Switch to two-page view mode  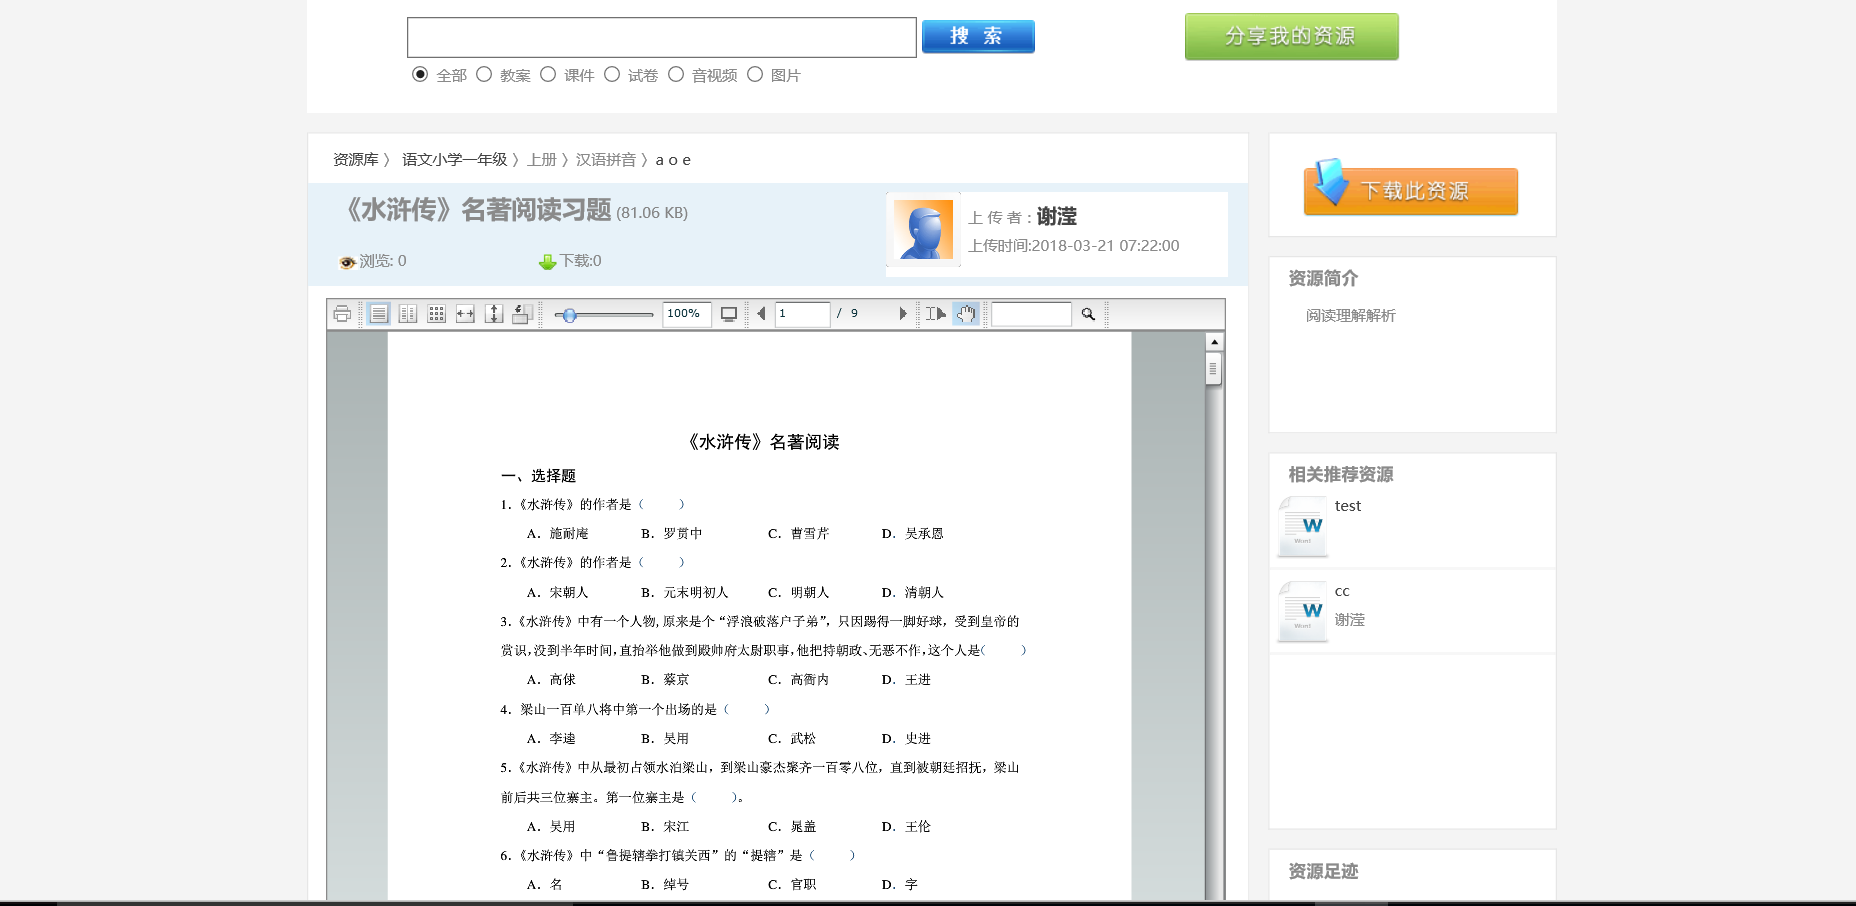tap(408, 314)
